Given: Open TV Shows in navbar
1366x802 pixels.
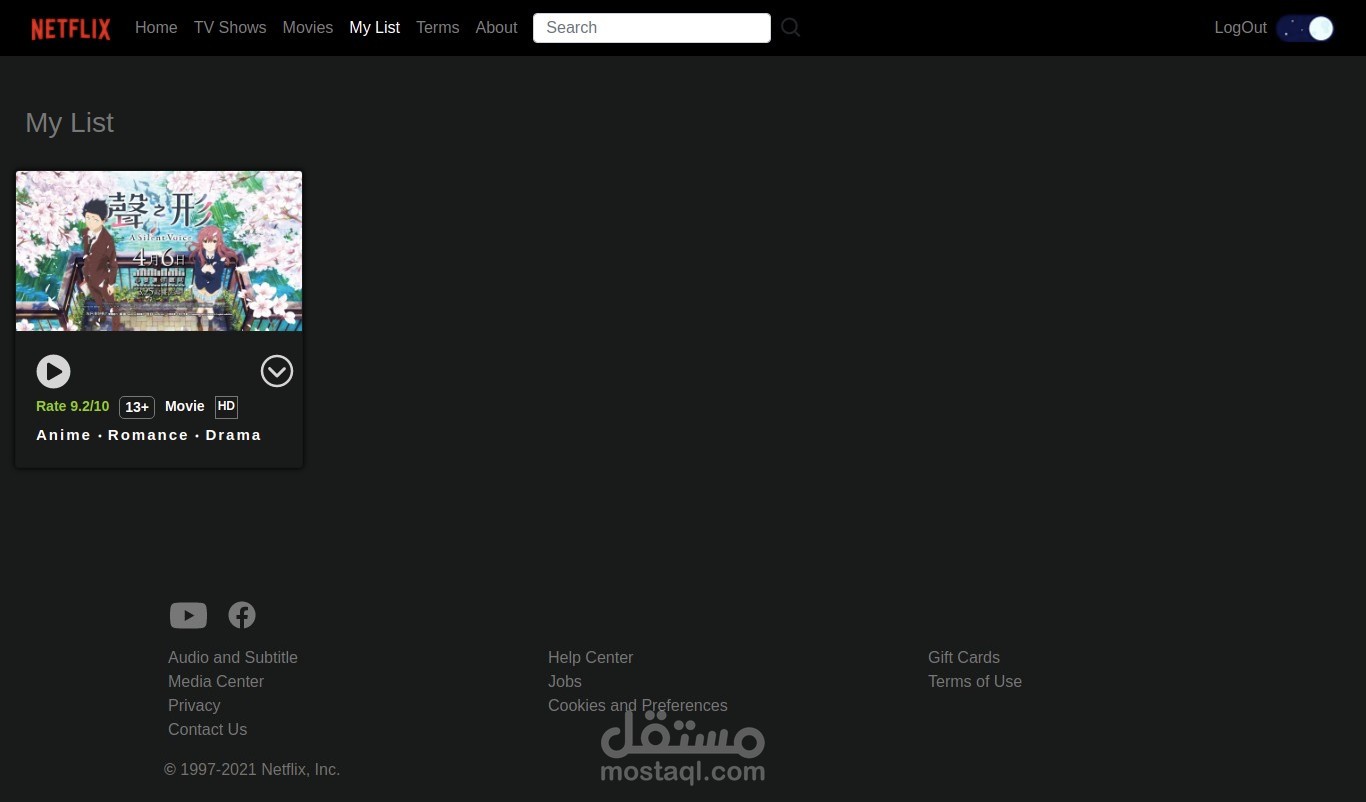Looking at the screenshot, I should [x=230, y=28].
